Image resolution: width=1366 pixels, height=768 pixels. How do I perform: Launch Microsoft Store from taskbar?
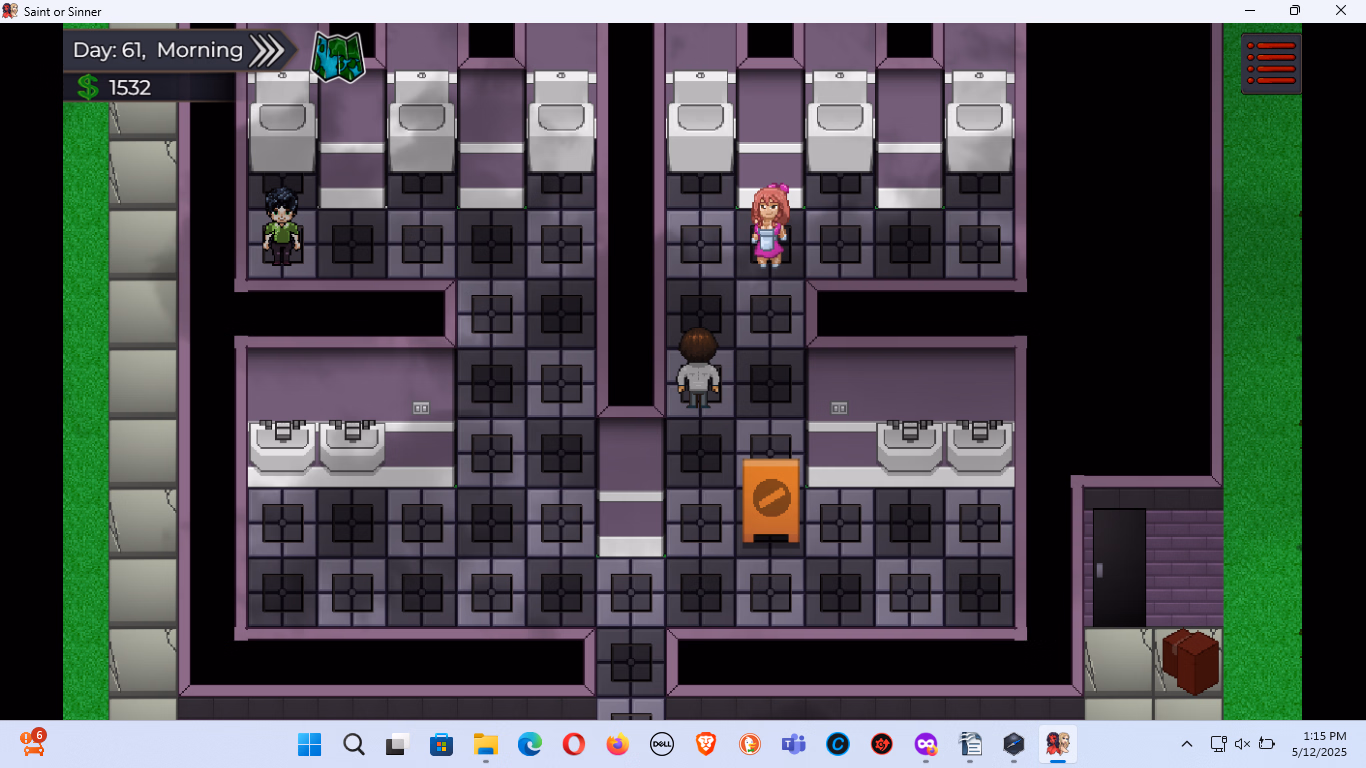coord(441,744)
